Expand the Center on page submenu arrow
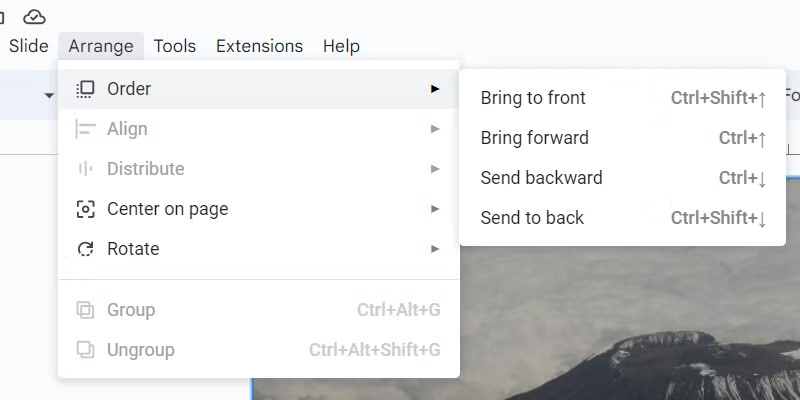Viewport: 800px width, 400px height. point(435,209)
